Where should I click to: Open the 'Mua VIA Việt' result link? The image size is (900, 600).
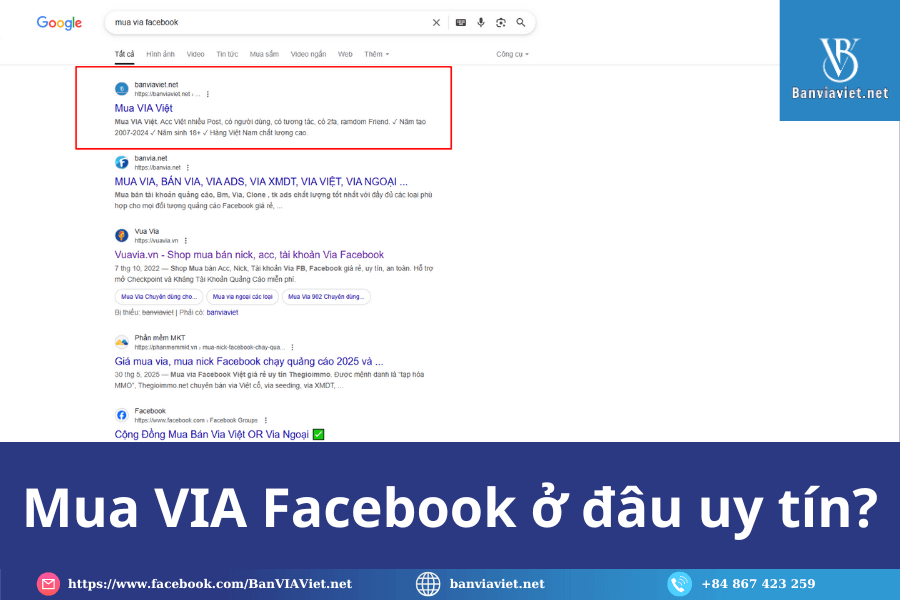pos(143,108)
